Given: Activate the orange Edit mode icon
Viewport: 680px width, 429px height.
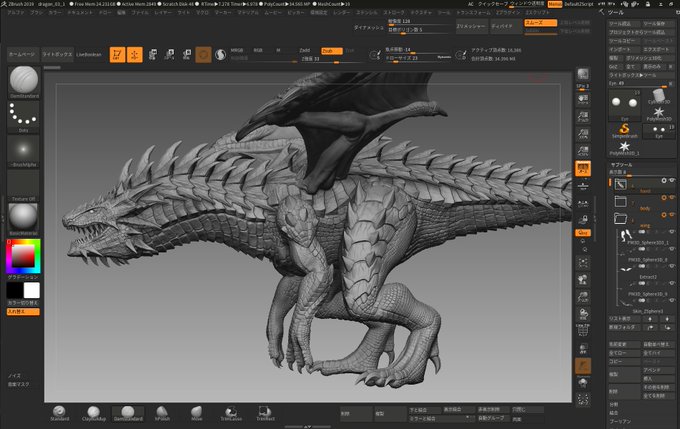Looking at the screenshot, I should (117, 55).
